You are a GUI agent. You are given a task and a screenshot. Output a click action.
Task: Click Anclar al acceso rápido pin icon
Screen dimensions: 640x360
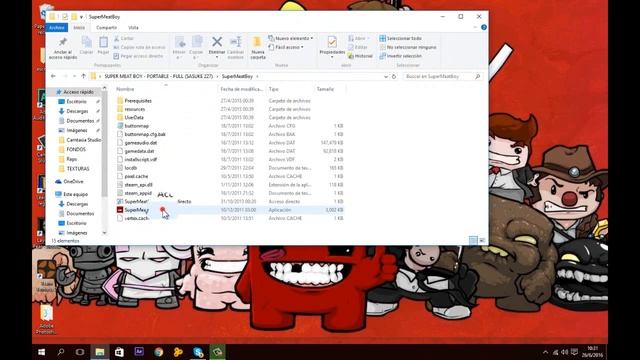click(63, 42)
